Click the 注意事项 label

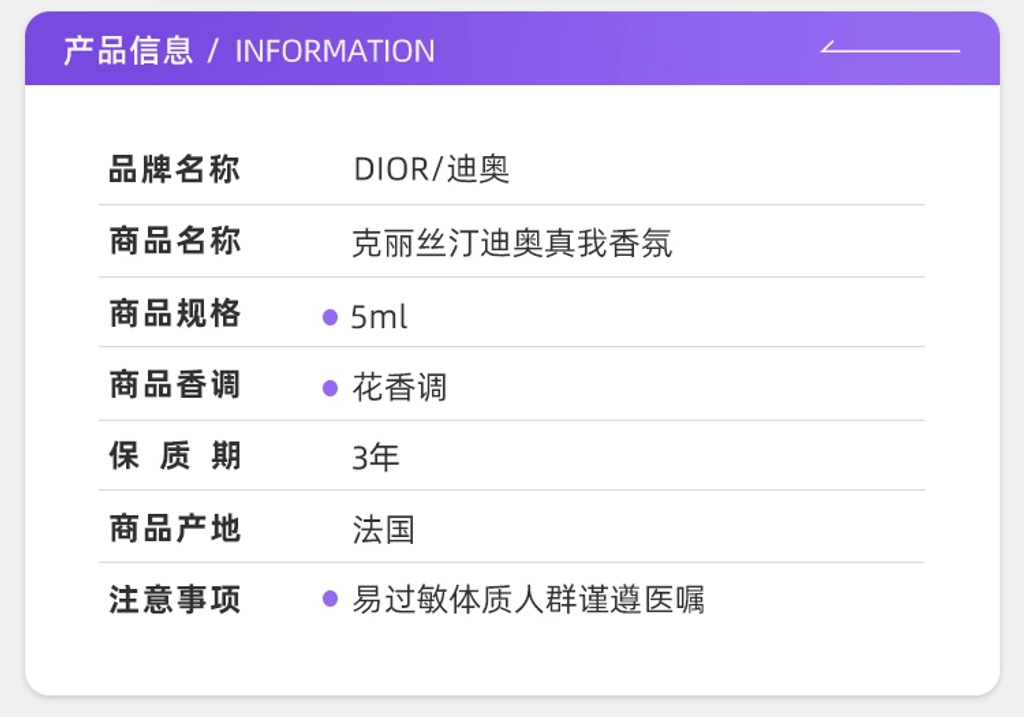[x=175, y=599]
